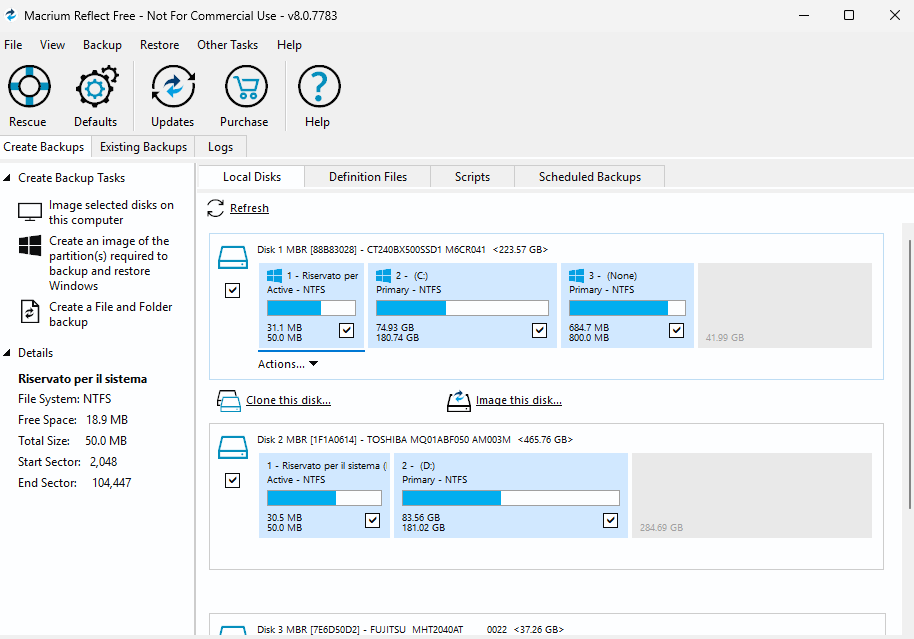Click the Clone this disk icon
Image resolution: width=914 pixels, height=639 pixels.
point(228,401)
